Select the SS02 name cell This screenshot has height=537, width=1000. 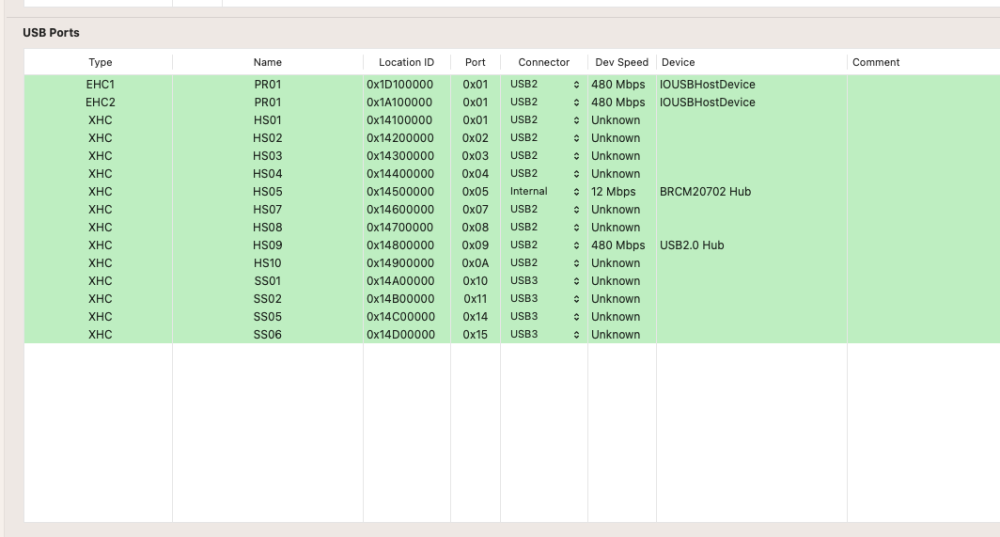pyautogui.click(x=267, y=298)
